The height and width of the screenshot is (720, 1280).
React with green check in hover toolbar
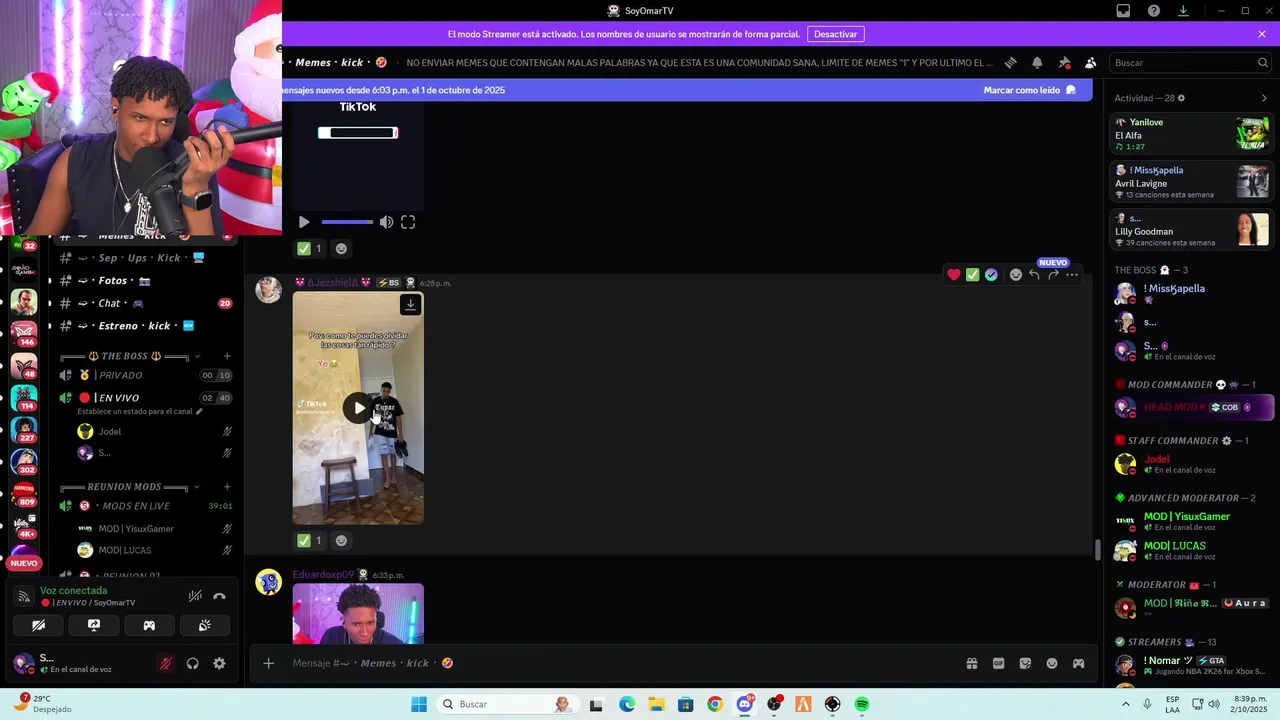(972, 274)
